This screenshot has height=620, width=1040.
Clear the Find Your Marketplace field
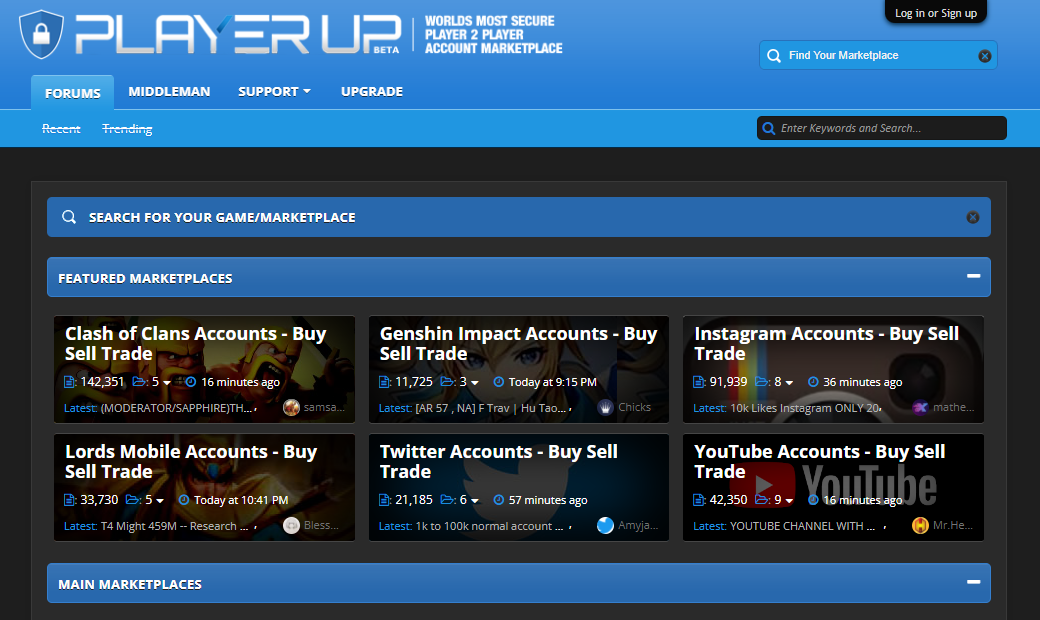pos(985,56)
